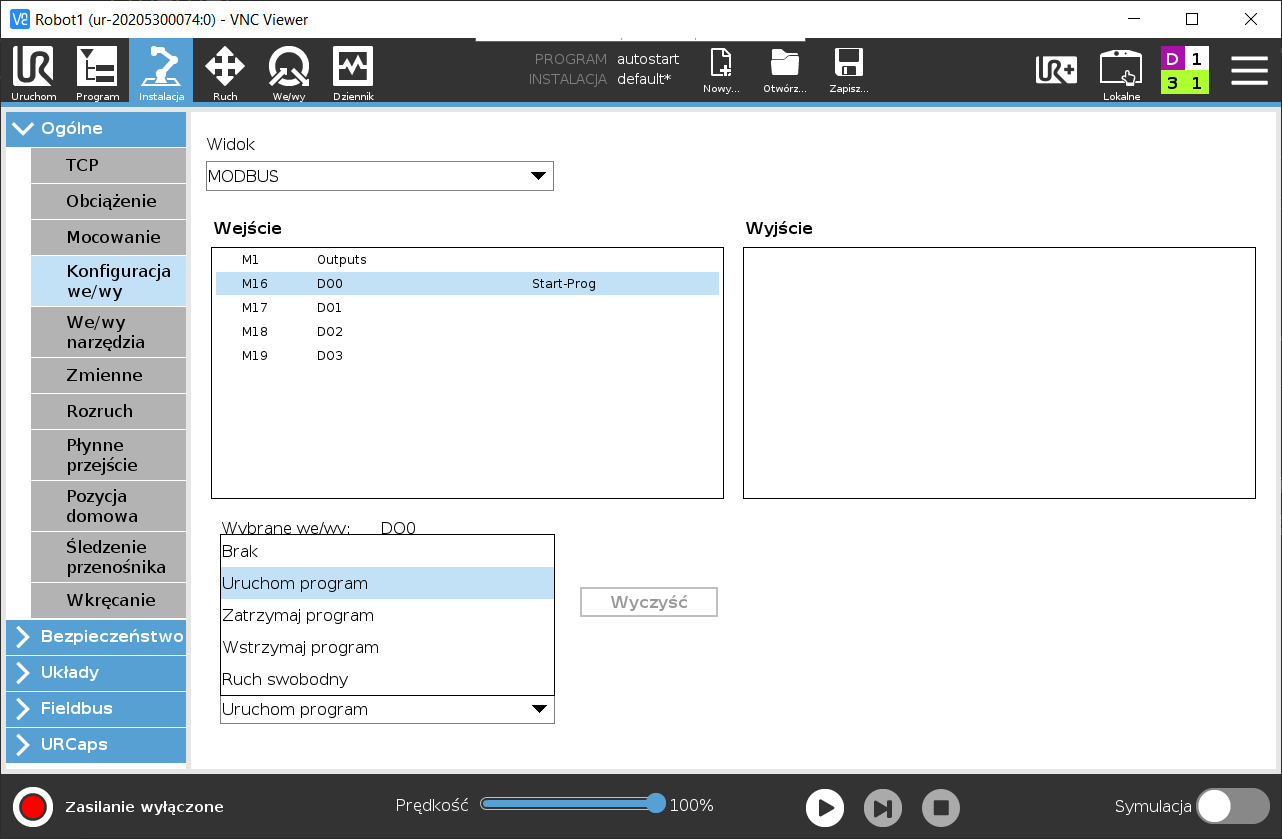Open the UR+ URCaps icon
The height and width of the screenshot is (839, 1282).
pos(1056,70)
